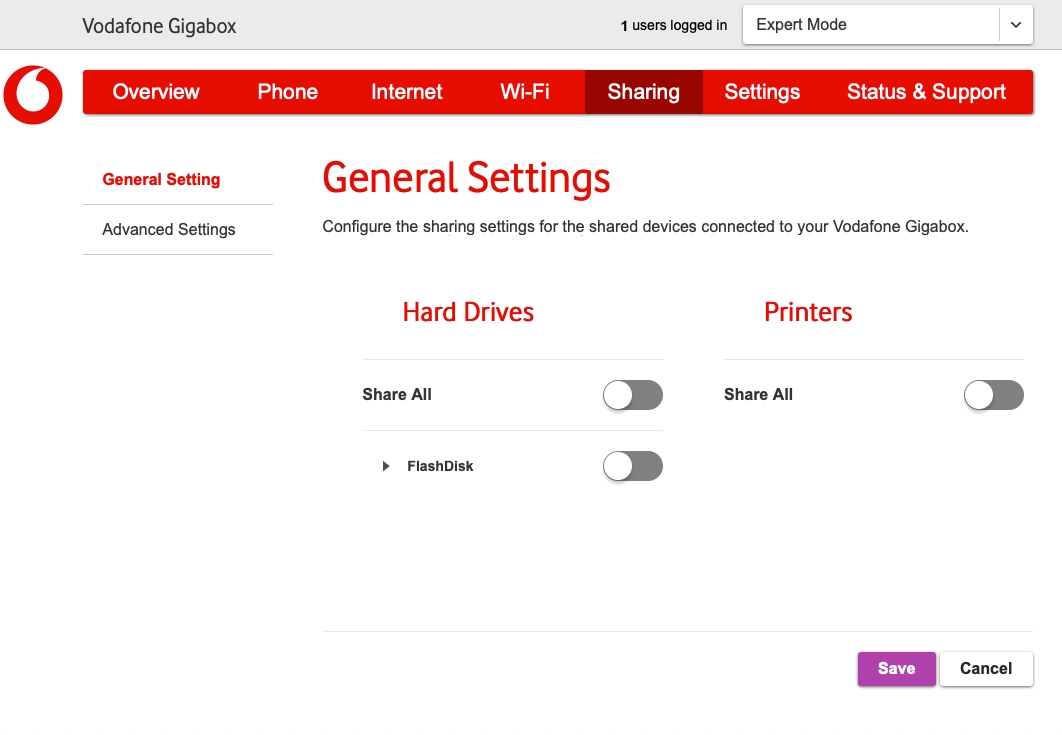Open Advanced Settings in sidebar
This screenshot has width=1062, height=735.
tap(169, 230)
